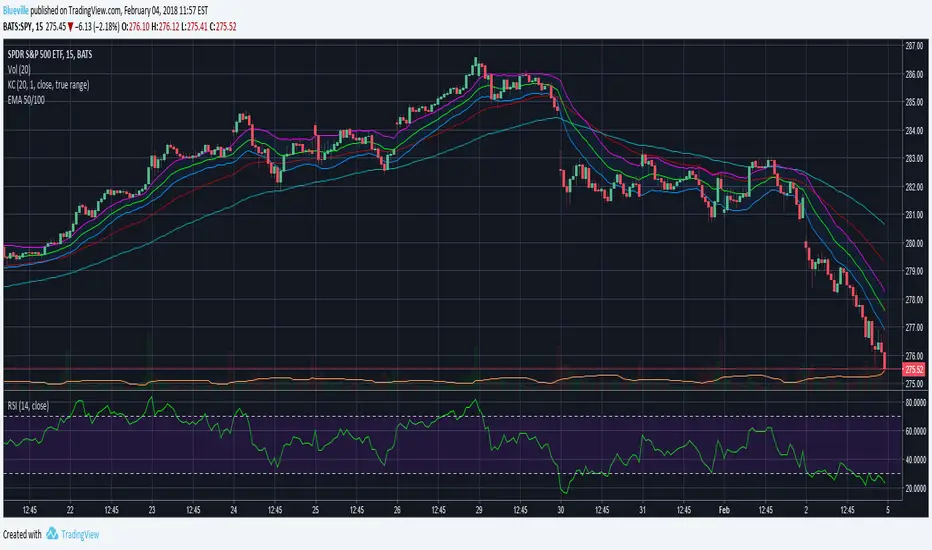Click the 284.00 price axis label

click(x=914, y=130)
